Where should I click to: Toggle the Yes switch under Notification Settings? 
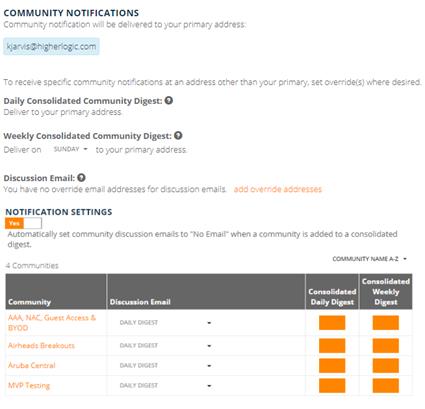[x=23, y=223]
